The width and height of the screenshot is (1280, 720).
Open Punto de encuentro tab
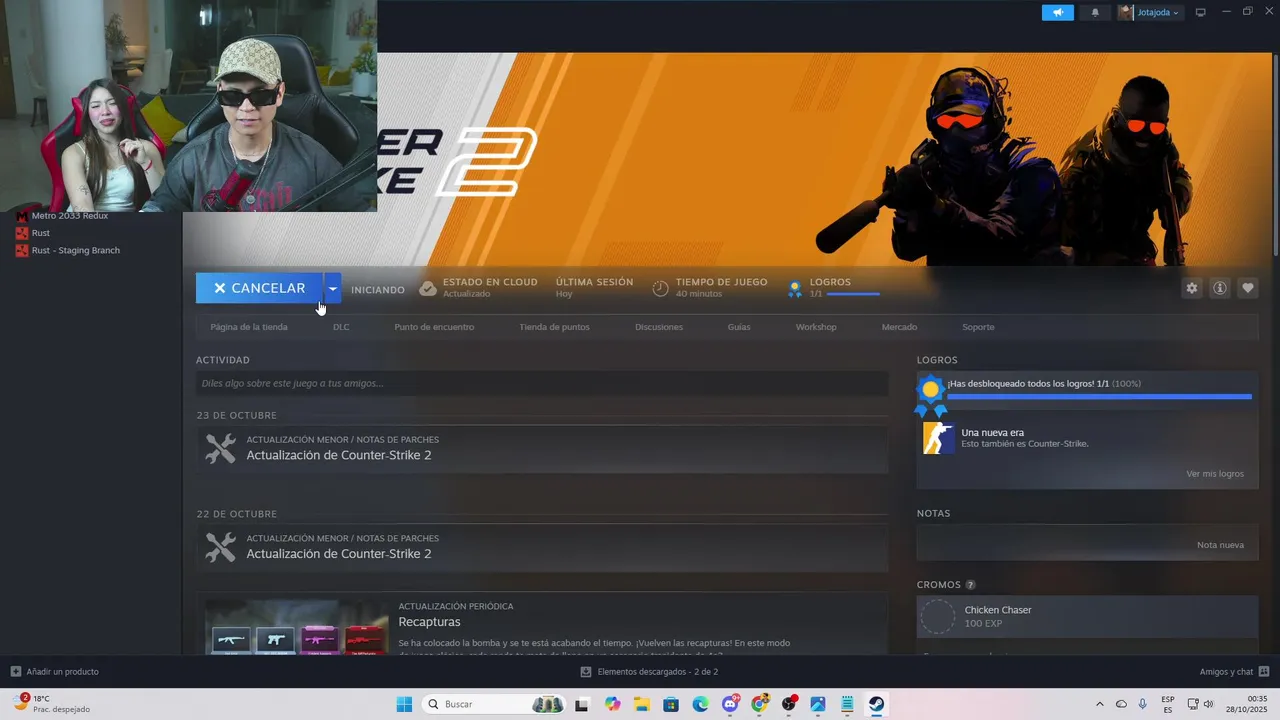point(434,327)
